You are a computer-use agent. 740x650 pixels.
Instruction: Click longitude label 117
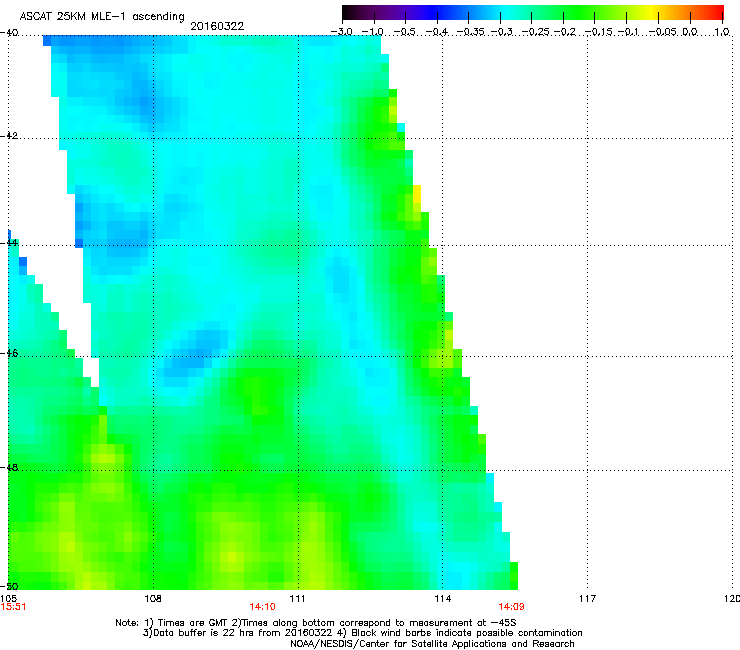pos(587,599)
